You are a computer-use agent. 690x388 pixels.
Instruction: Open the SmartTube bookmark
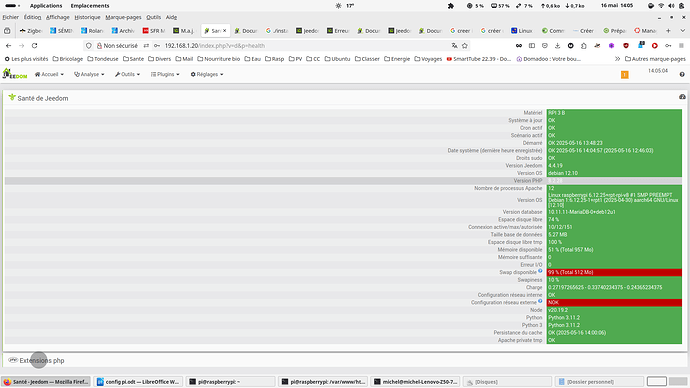pos(479,59)
